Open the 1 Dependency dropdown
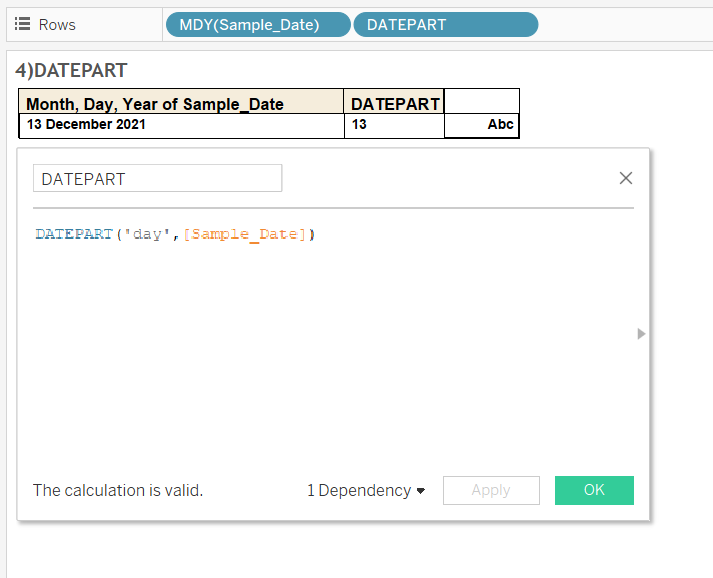This screenshot has height=578, width=713. click(366, 490)
